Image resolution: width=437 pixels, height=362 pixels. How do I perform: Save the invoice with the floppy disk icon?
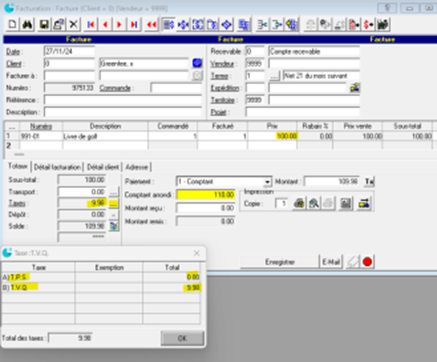pyautogui.click(x=44, y=24)
